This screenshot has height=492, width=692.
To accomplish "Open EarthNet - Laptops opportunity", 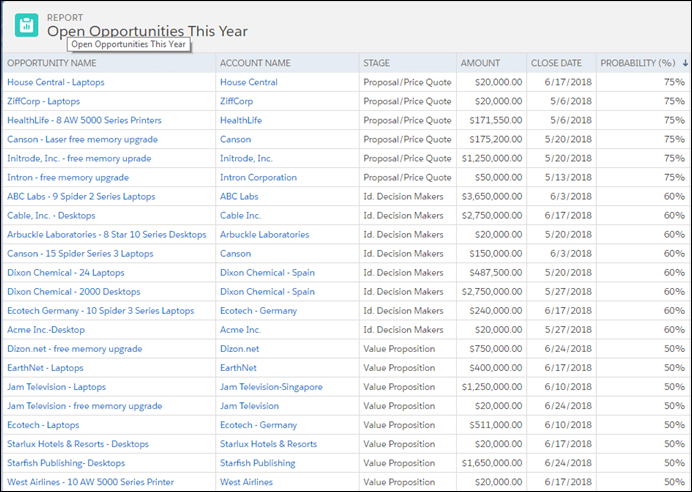I will tap(45, 368).
